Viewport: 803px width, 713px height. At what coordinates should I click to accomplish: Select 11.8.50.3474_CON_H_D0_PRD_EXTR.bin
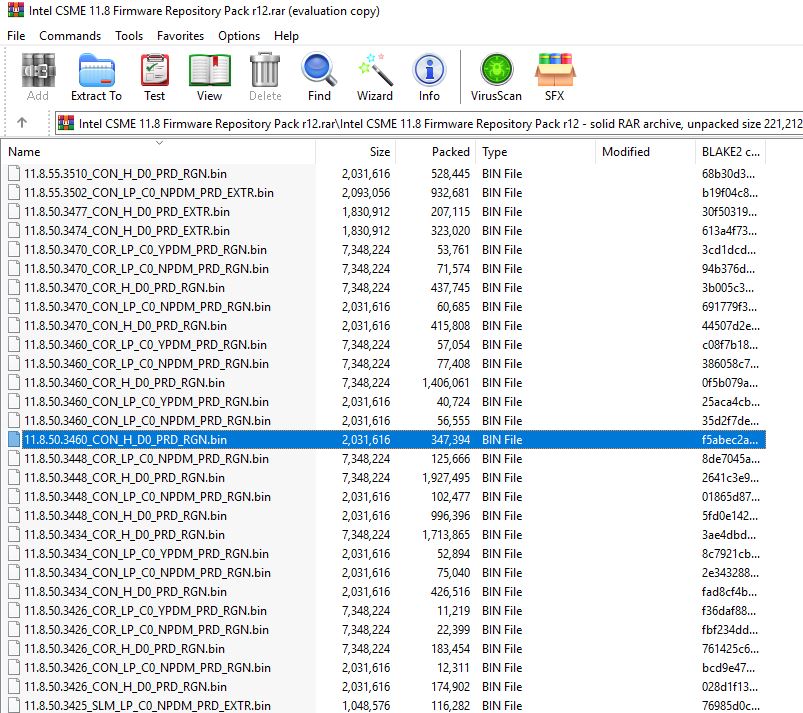[126, 230]
